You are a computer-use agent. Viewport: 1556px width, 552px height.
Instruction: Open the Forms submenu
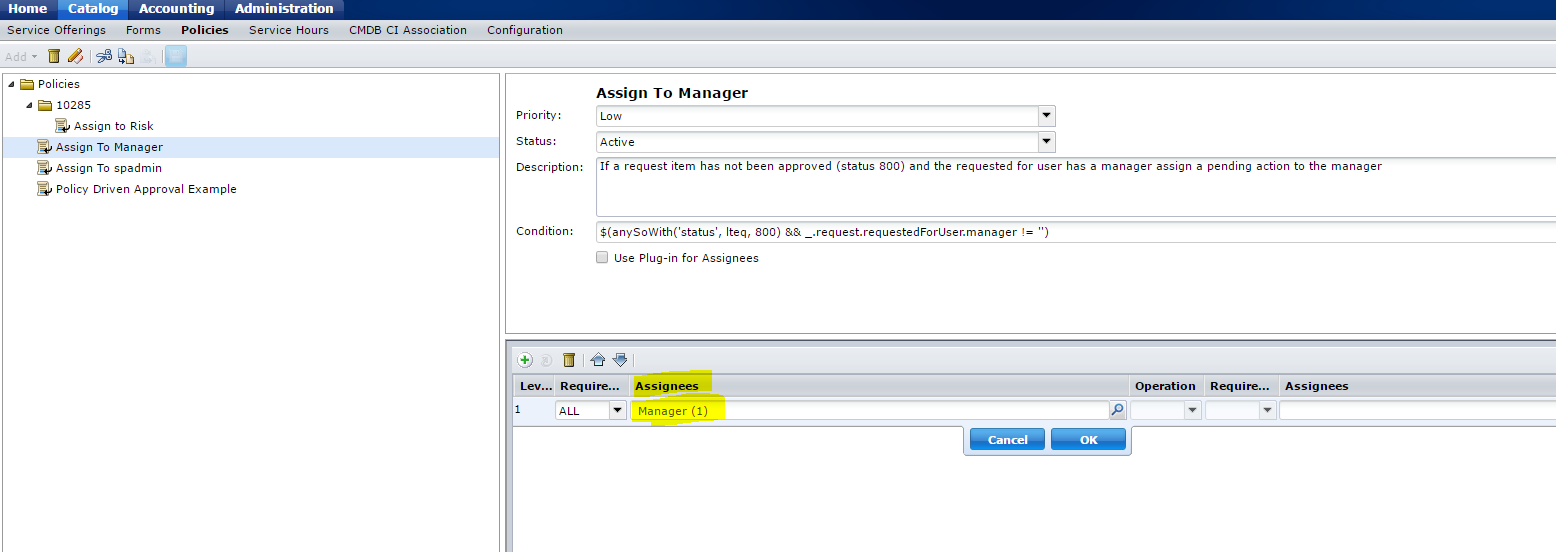tap(143, 30)
